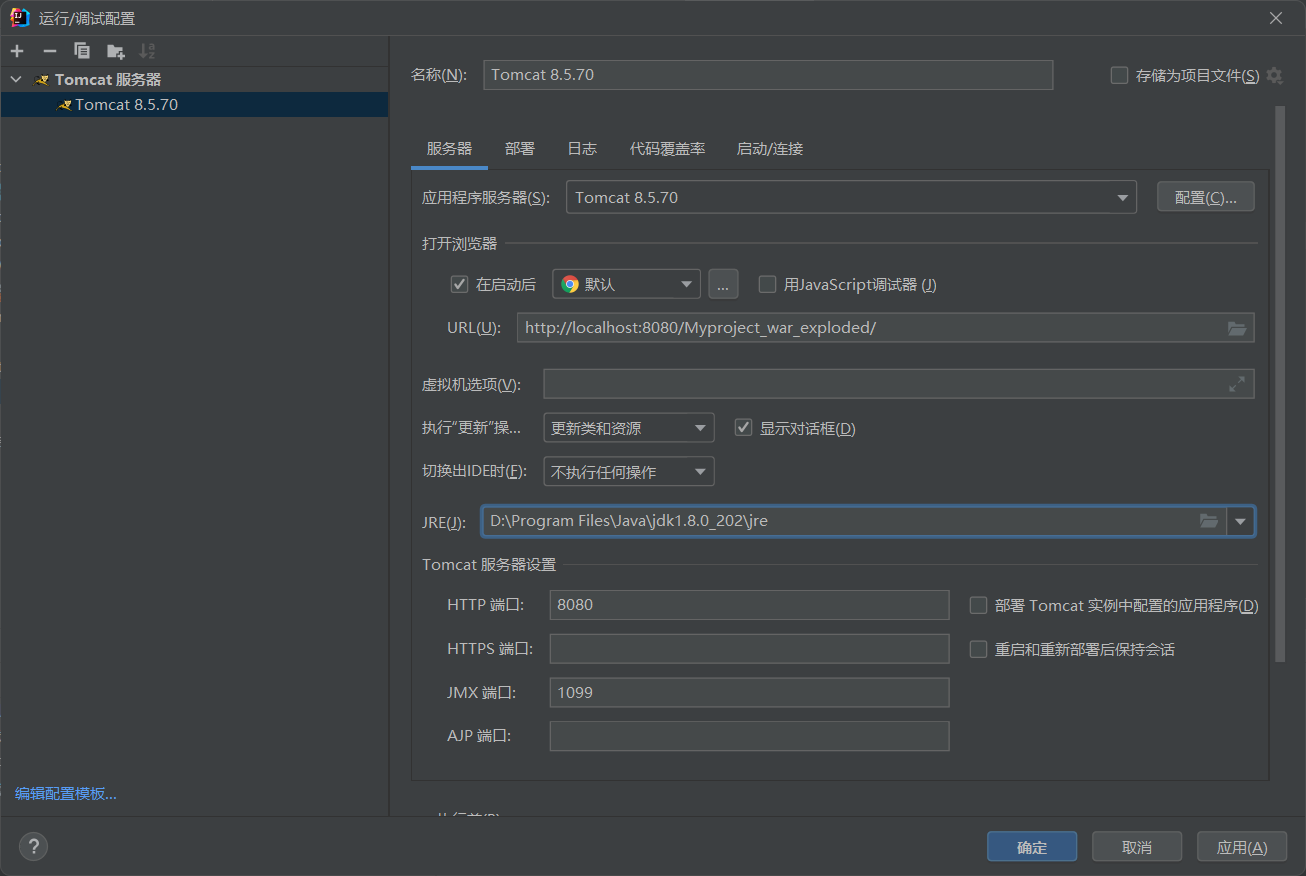Click the Name input field
This screenshot has width=1306, height=876.
point(768,75)
